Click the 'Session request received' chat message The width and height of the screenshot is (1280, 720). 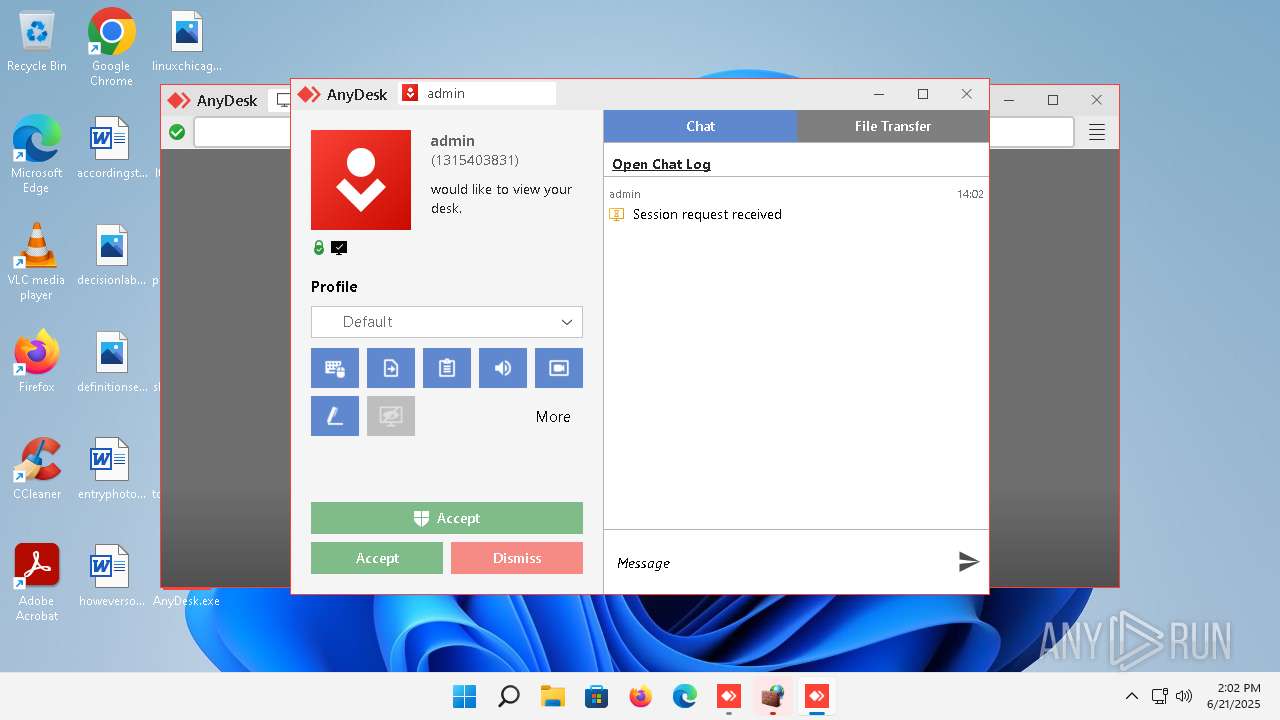(x=707, y=215)
